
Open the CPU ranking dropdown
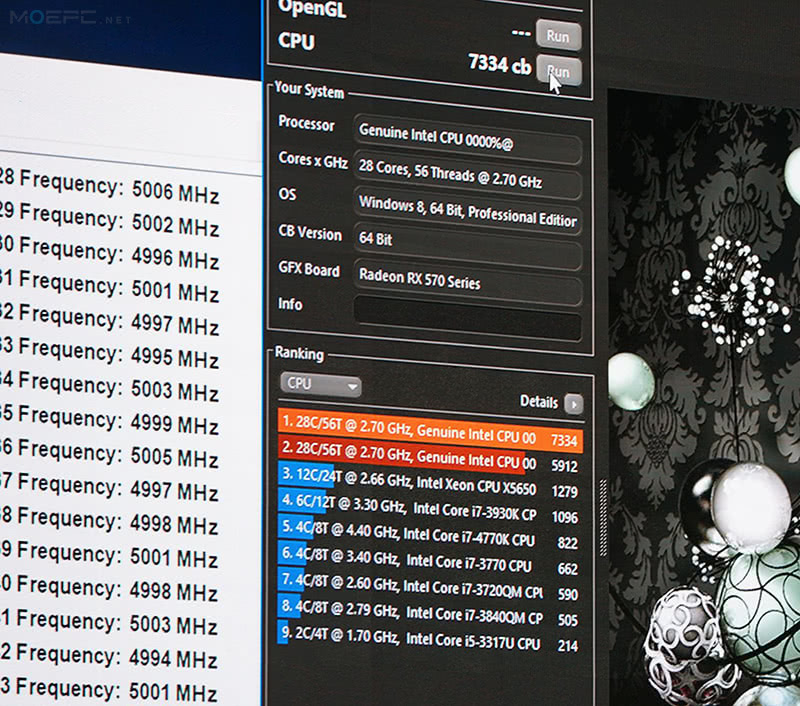(x=320, y=384)
